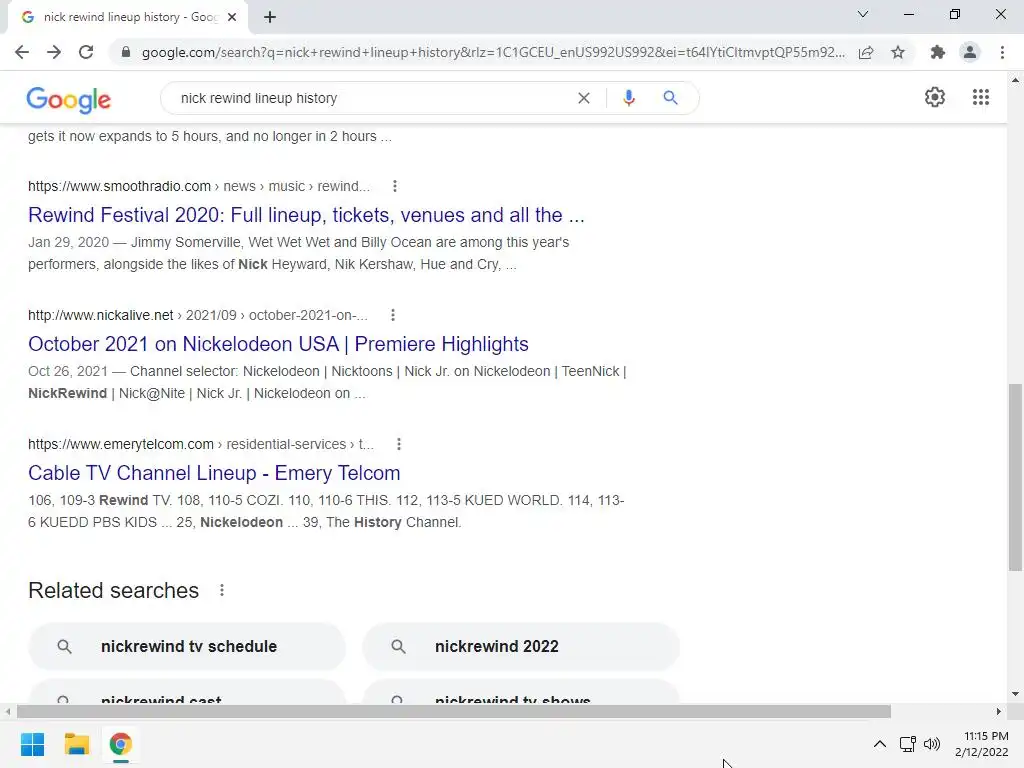The height and width of the screenshot is (768, 1024).
Task: Open 'Cable TV Channel Lineup - Emery Telcom' result
Action: (214, 473)
